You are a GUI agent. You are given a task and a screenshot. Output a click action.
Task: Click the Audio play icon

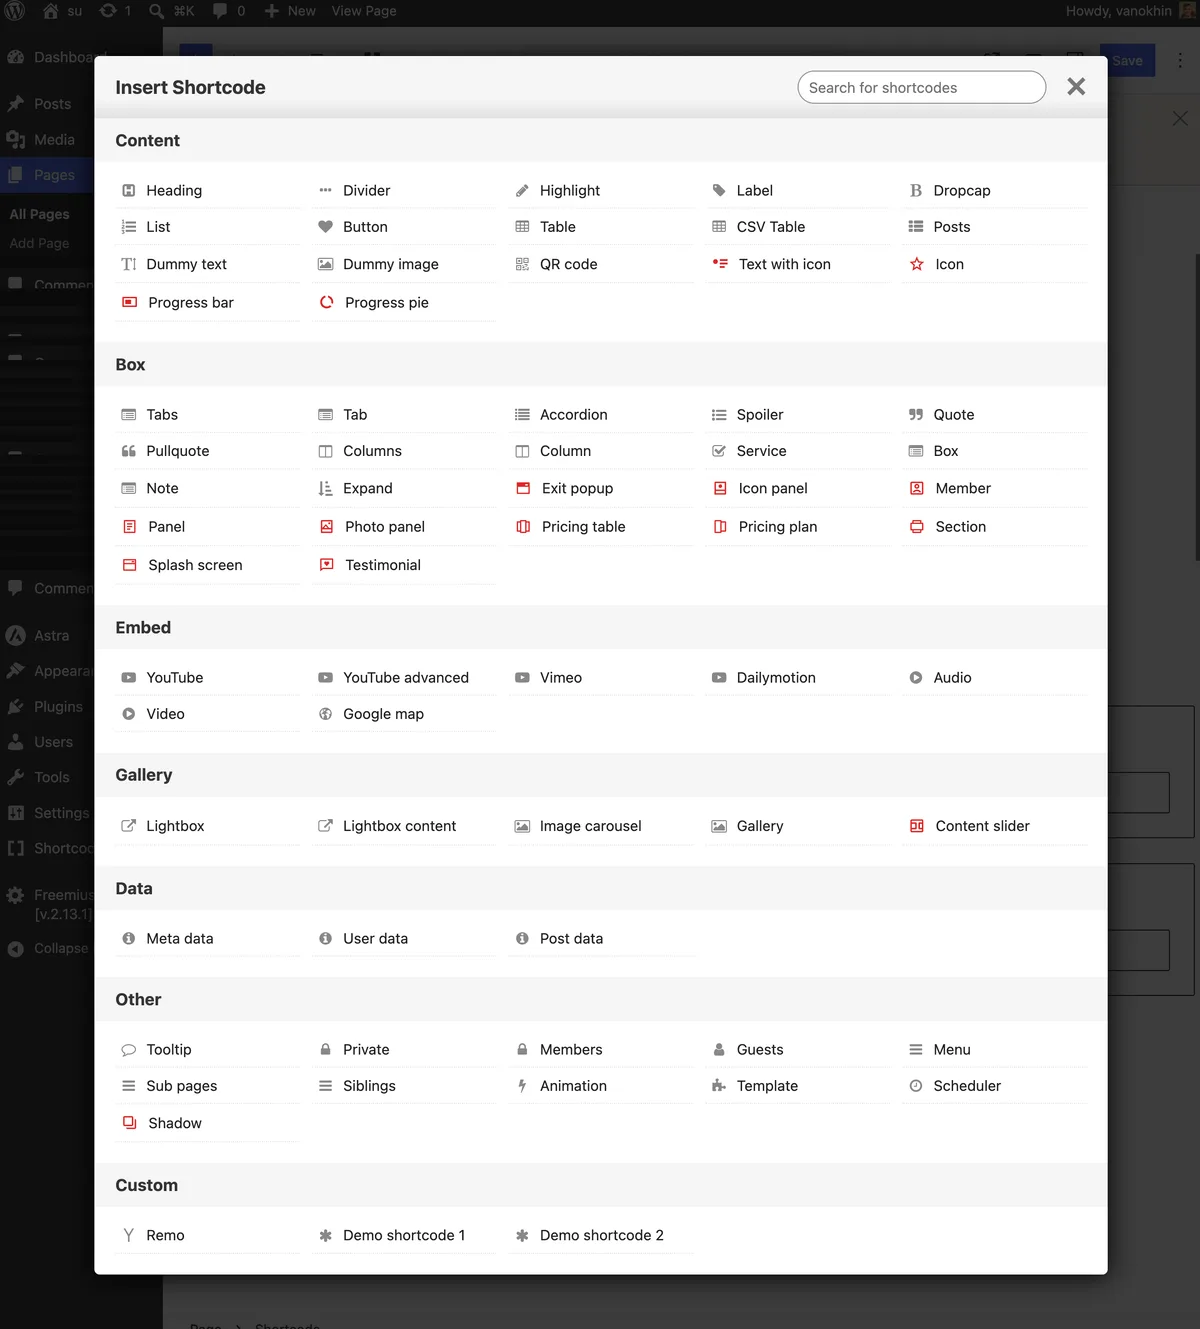[x=916, y=677]
